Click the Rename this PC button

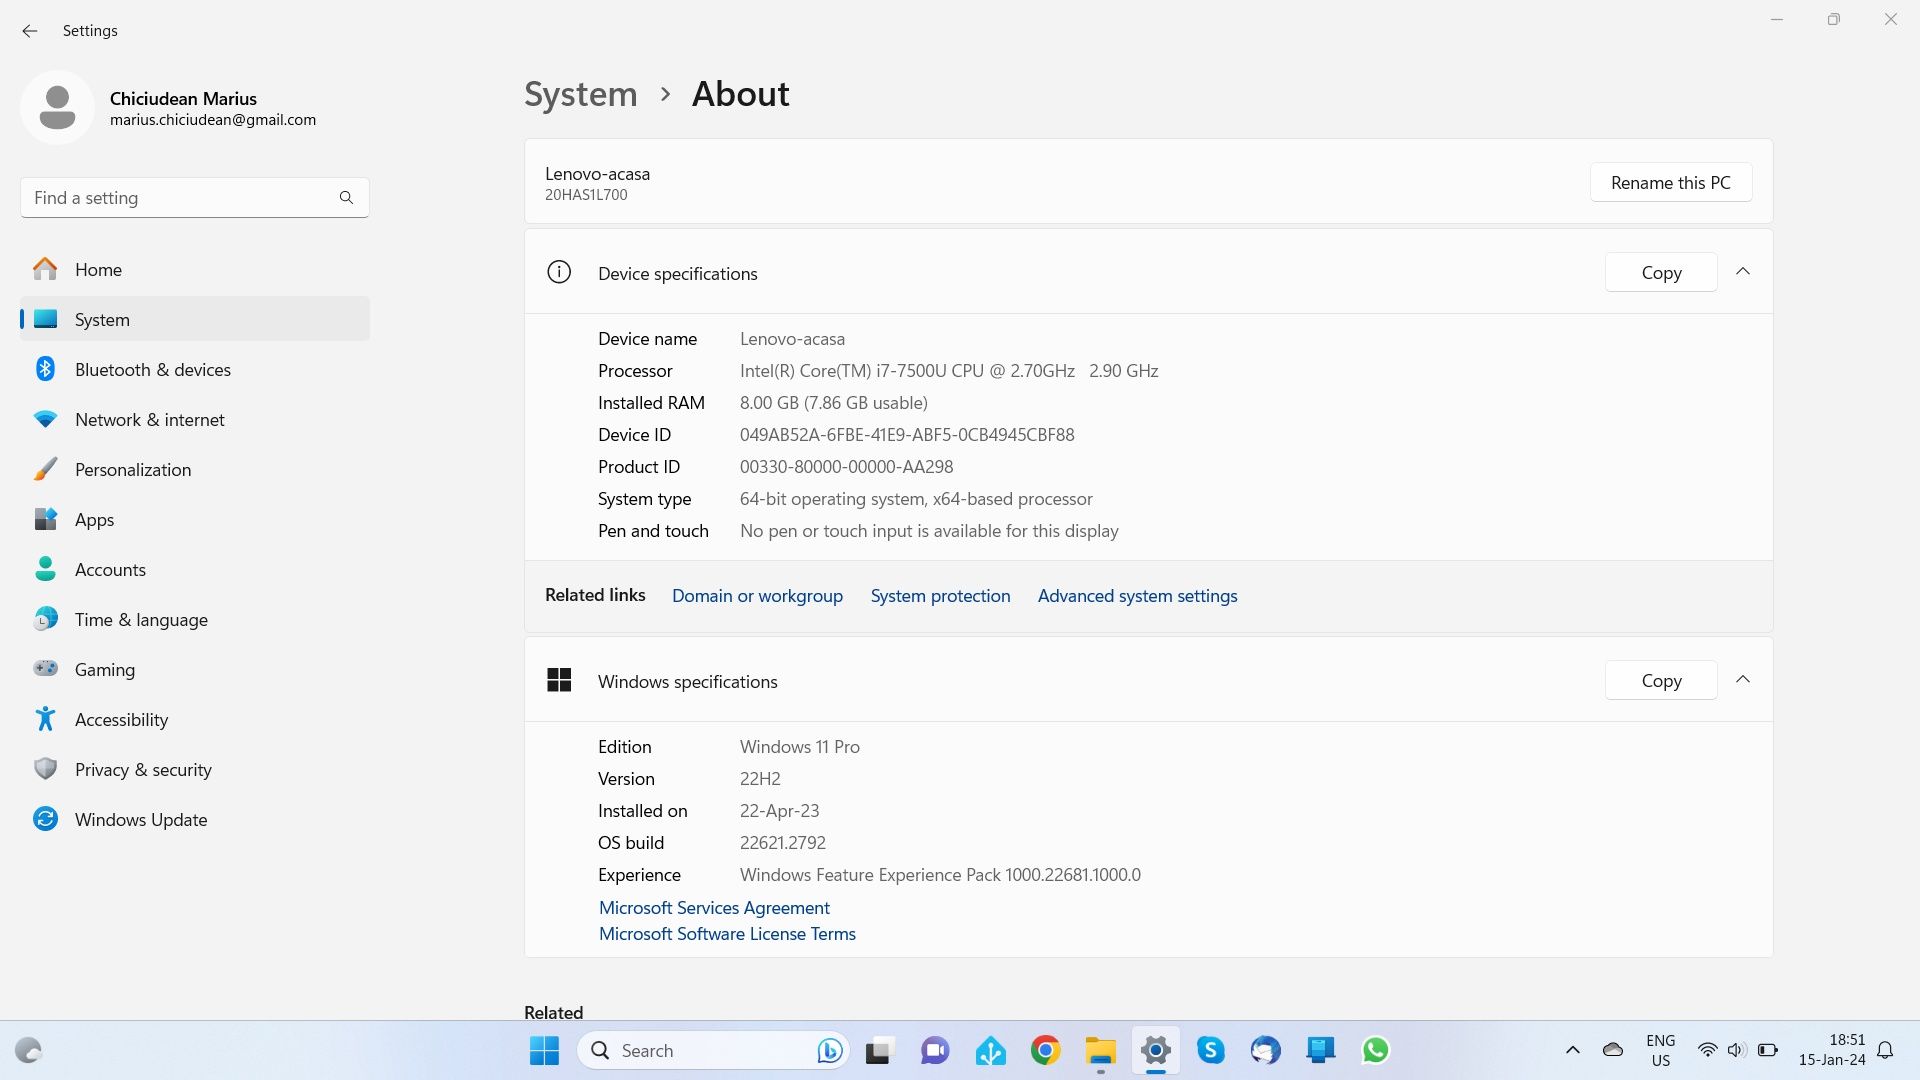(1671, 182)
